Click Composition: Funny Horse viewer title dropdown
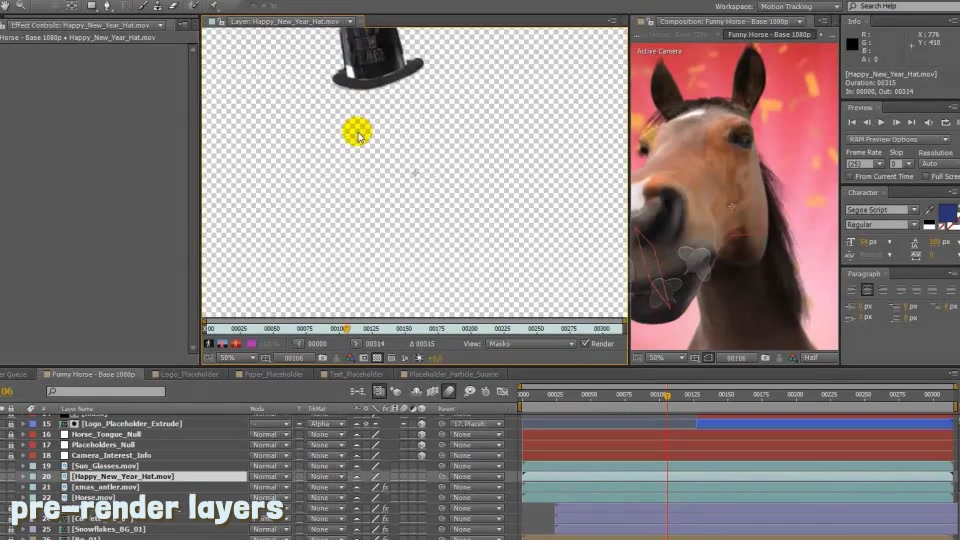Image resolution: width=960 pixels, height=540 pixels. coord(732,21)
